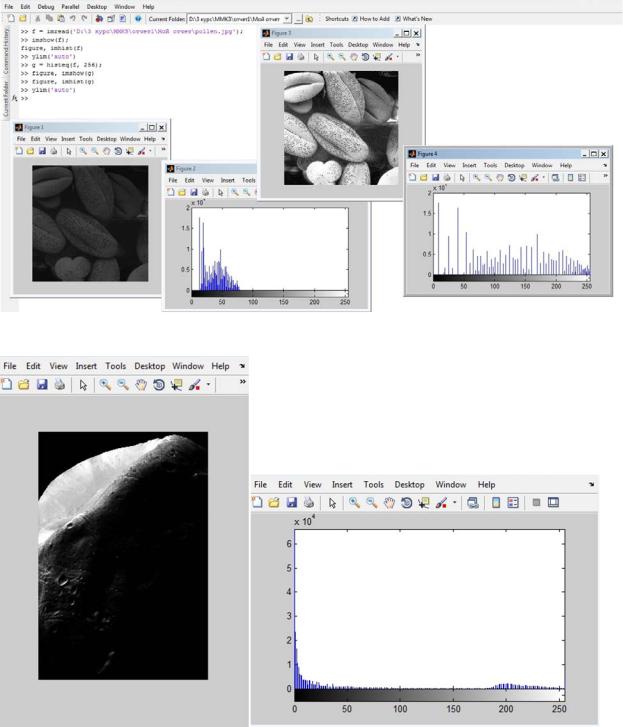Select Rotate 3D tool in Figure 3 toolbar

tap(365, 57)
